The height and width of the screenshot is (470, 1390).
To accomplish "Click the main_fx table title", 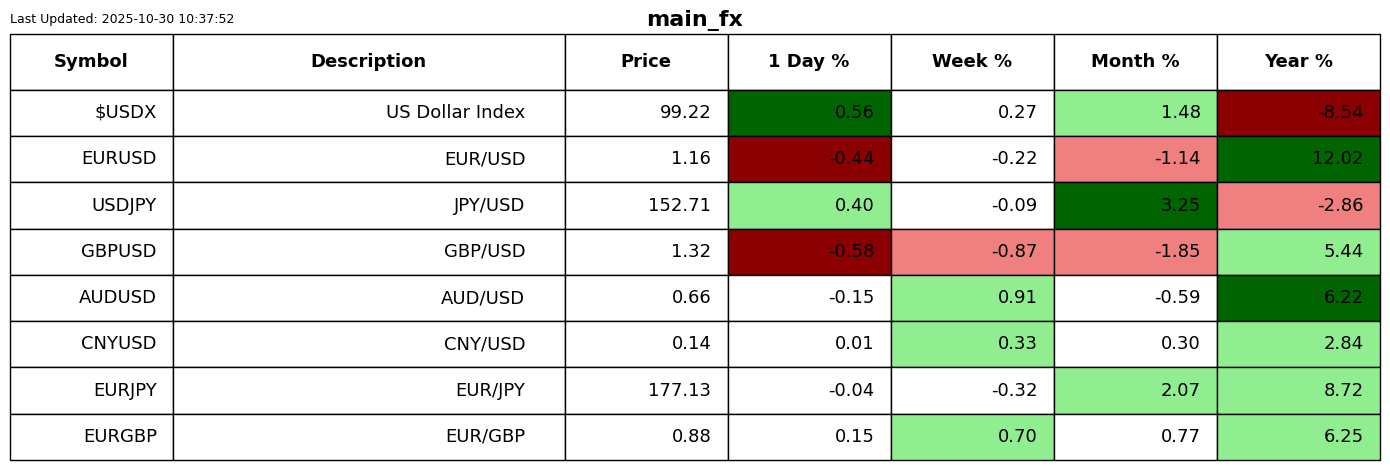I will point(694,19).
